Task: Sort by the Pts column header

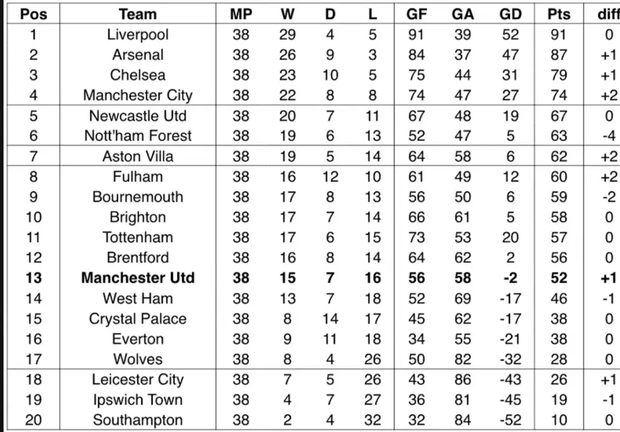Action: click(560, 15)
